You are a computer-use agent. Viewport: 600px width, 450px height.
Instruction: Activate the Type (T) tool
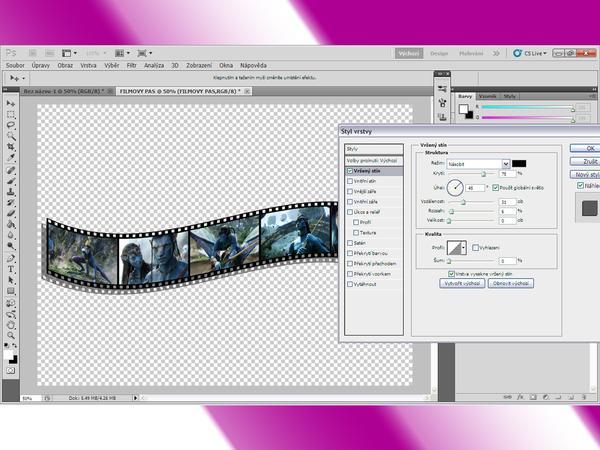pos(11,269)
